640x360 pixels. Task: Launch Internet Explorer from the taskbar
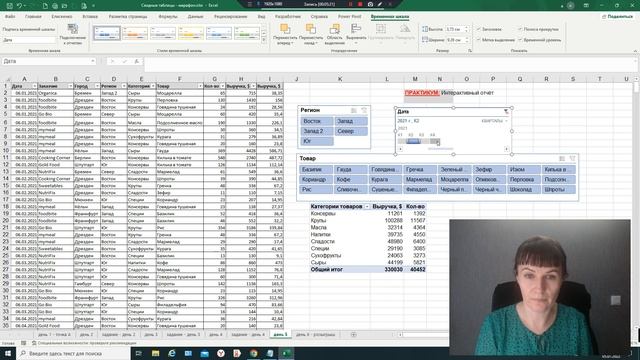(x=172, y=353)
